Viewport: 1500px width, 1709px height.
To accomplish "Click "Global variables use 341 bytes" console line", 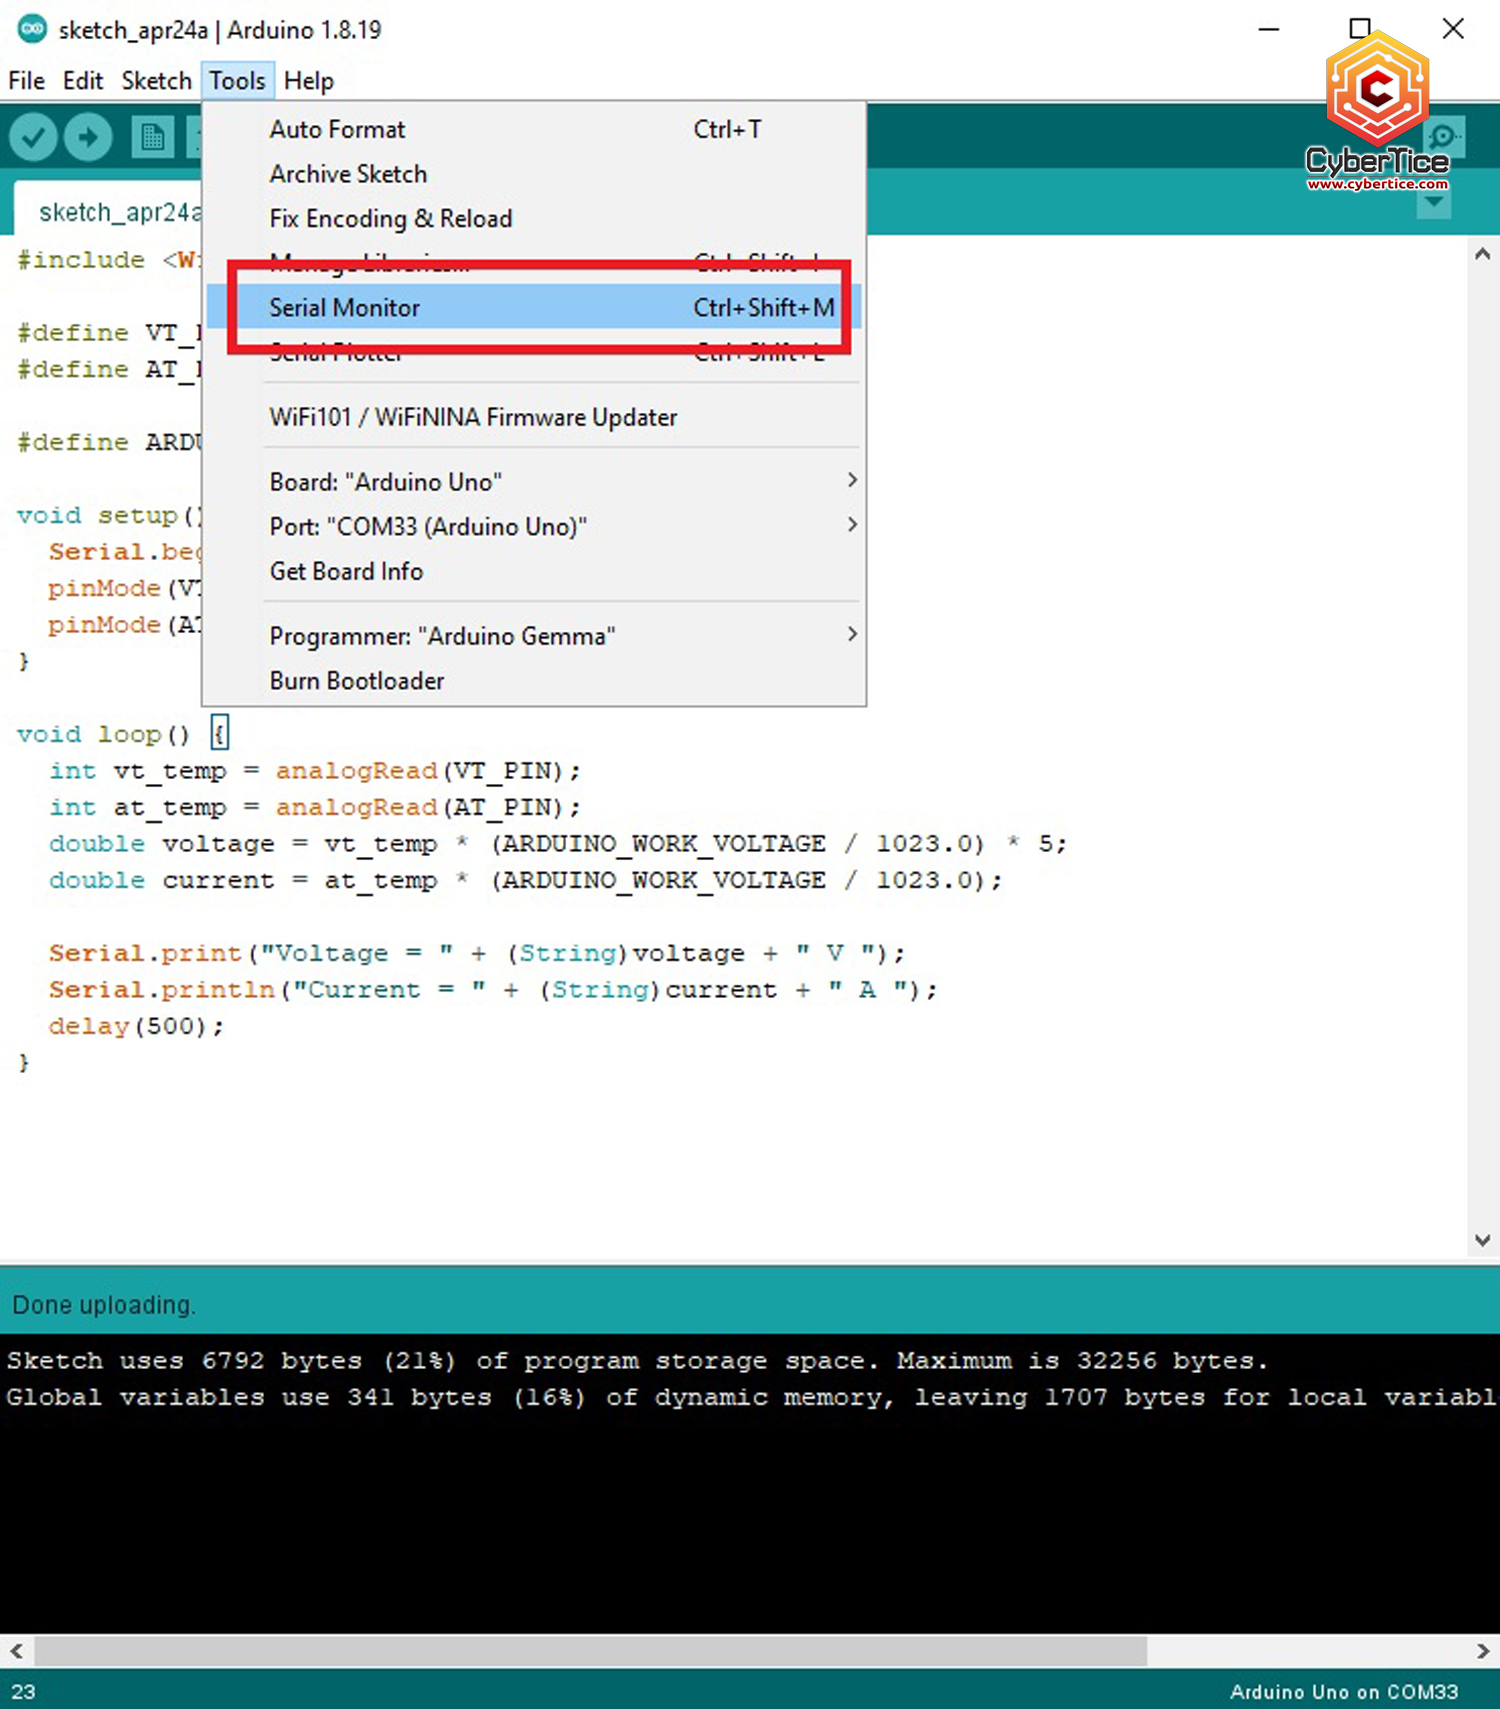I will [x=750, y=1397].
